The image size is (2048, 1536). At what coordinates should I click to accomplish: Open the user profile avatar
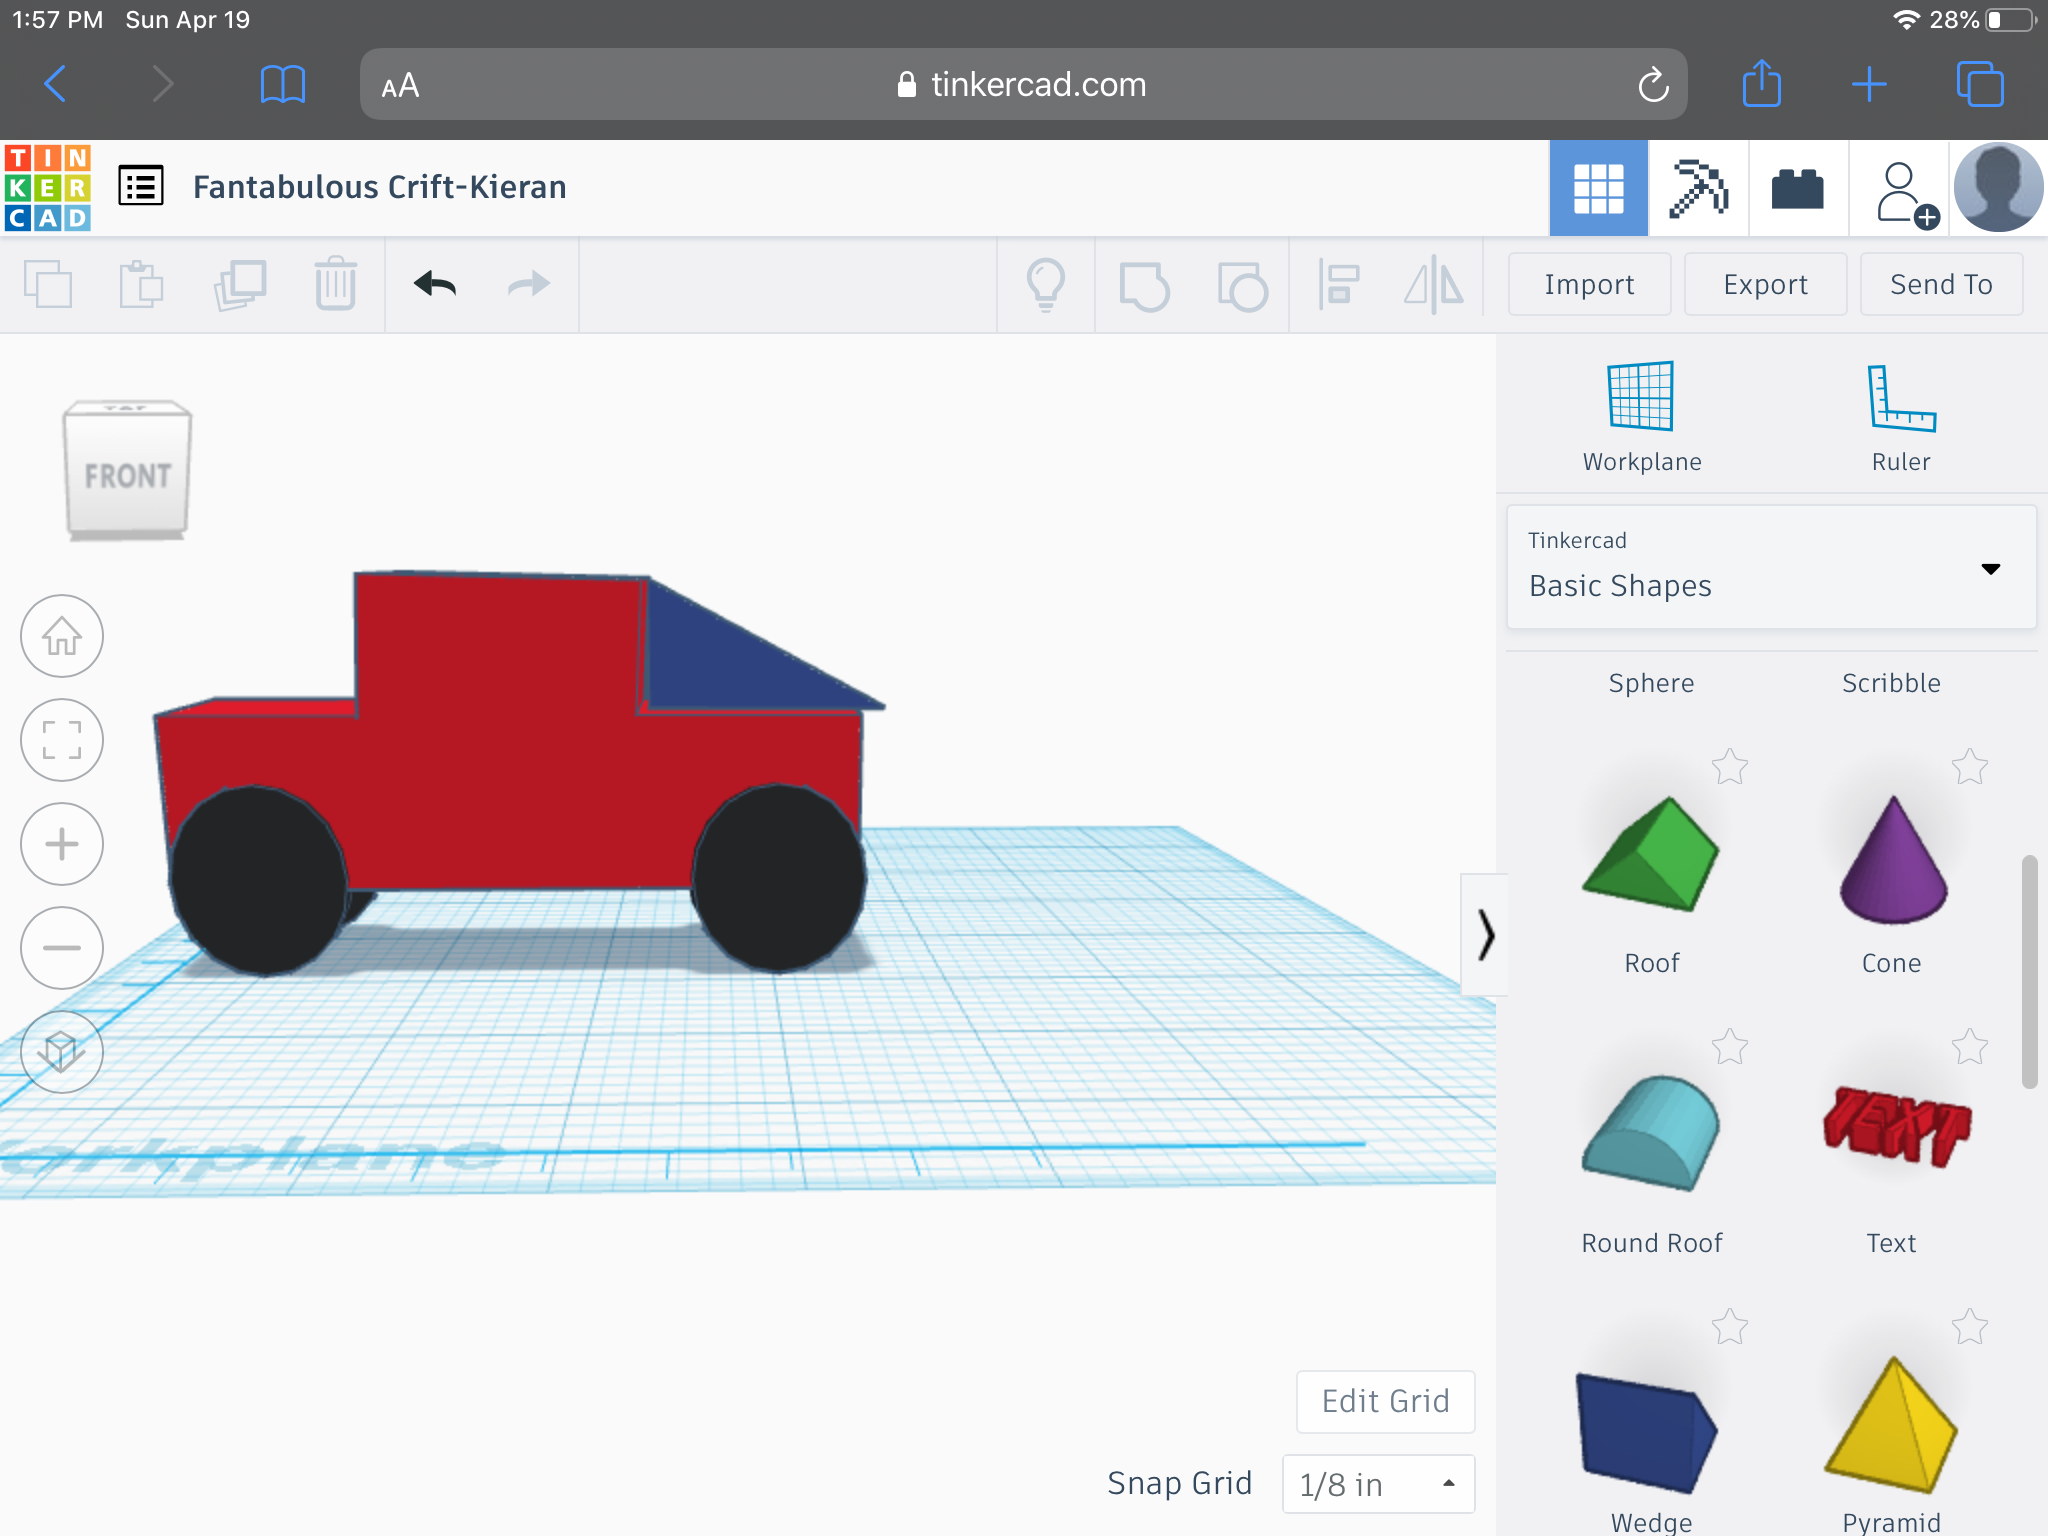1998,188
